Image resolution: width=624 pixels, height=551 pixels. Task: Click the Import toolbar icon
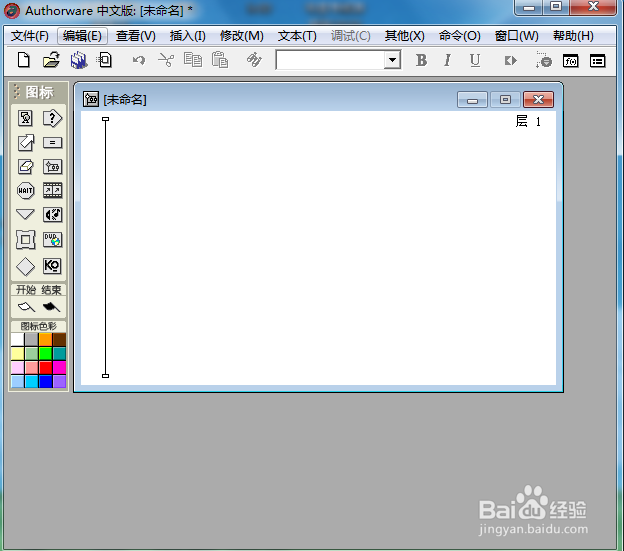pyautogui.click(x=105, y=60)
